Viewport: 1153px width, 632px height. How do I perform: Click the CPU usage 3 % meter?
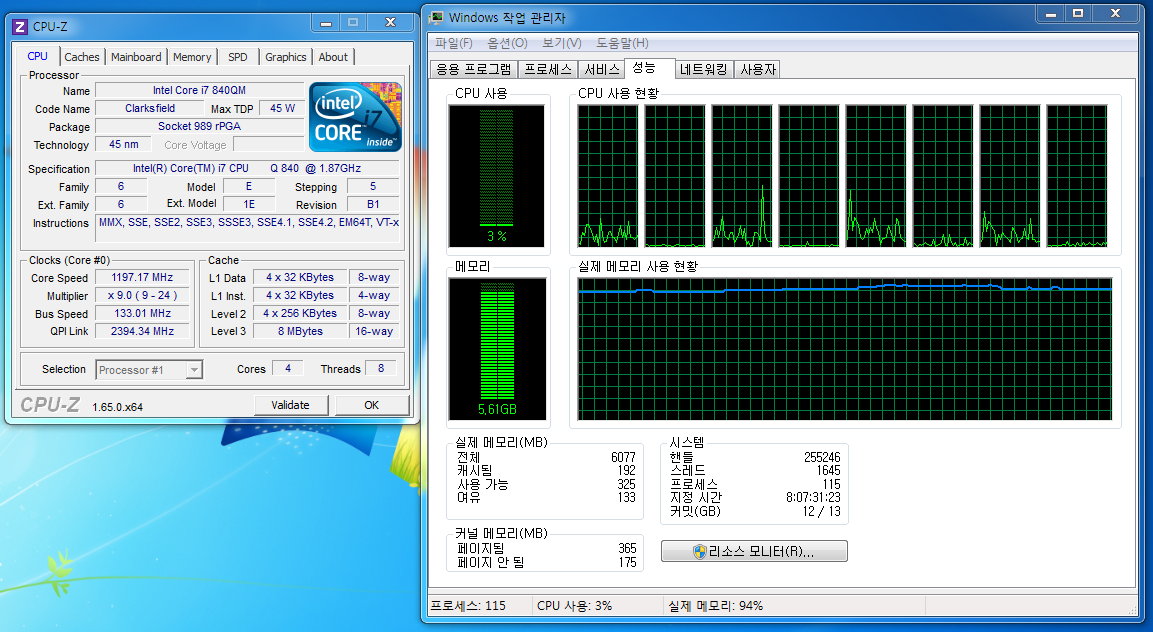496,176
